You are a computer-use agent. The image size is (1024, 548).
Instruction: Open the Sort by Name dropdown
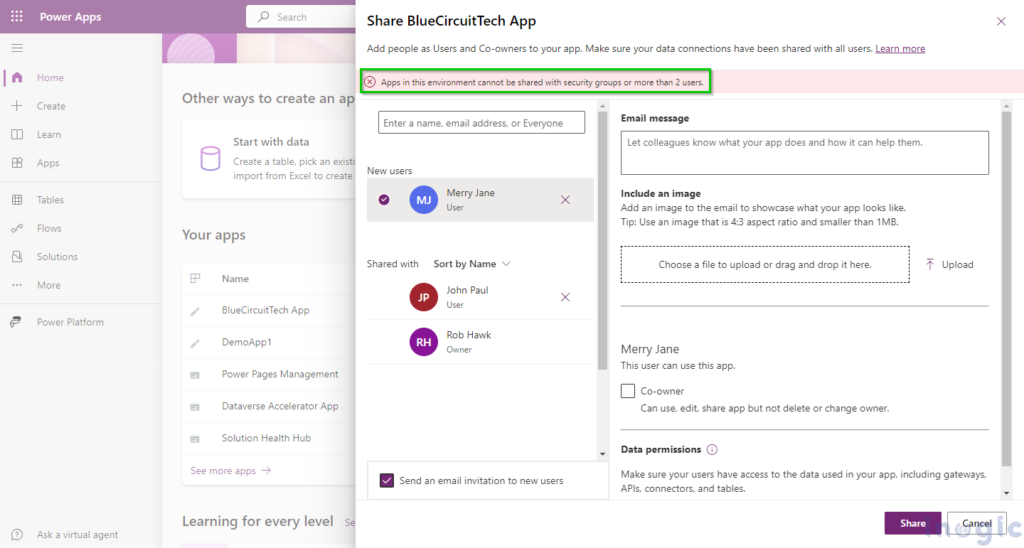(x=472, y=264)
